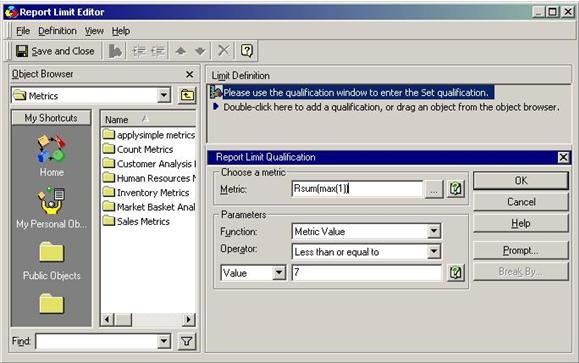The height and width of the screenshot is (363, 579).
Task: Select the highlighted Set qualification line
Action: click(352, 92)
